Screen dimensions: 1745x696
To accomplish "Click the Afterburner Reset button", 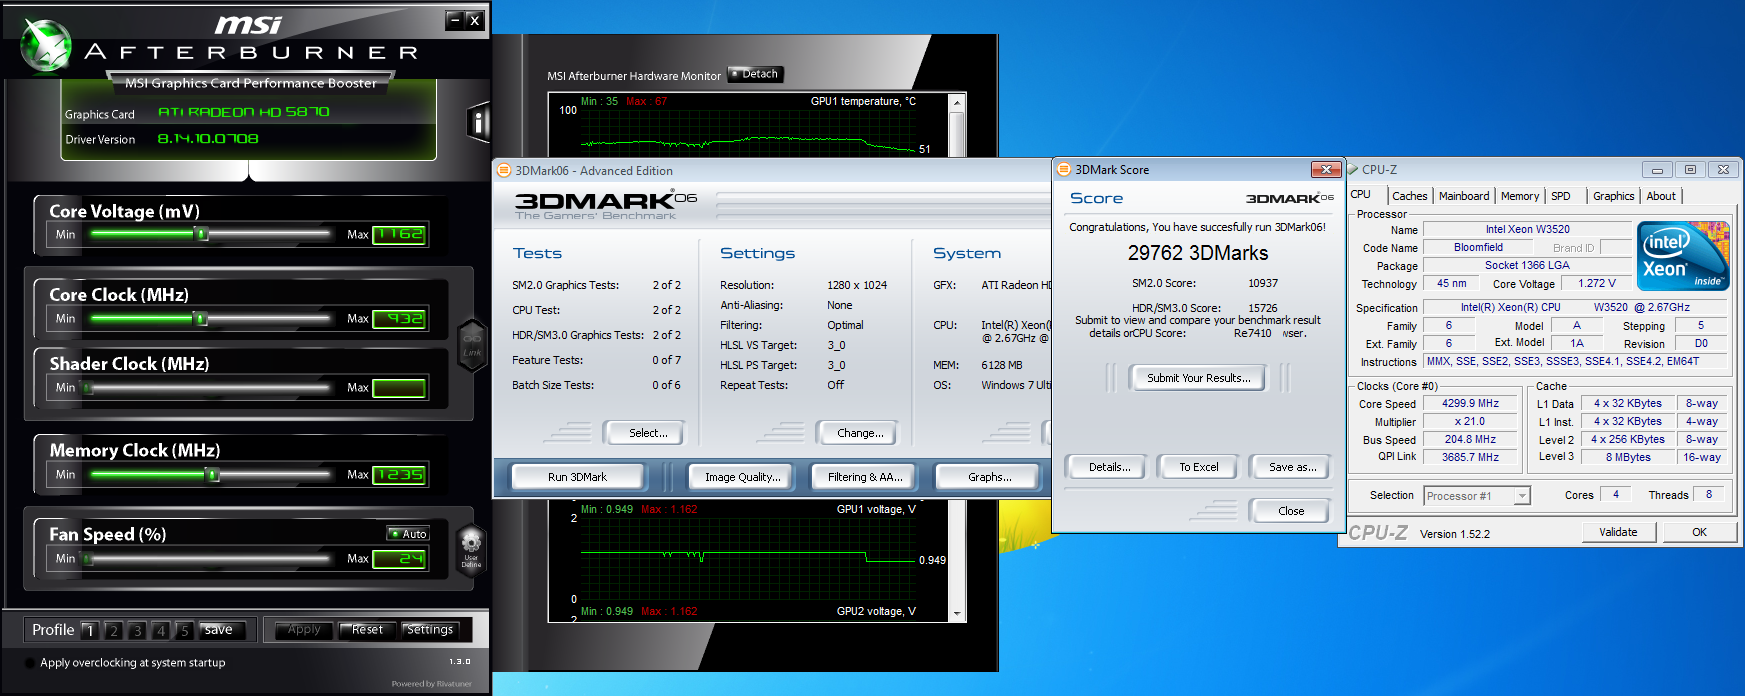I will [367, 630].
